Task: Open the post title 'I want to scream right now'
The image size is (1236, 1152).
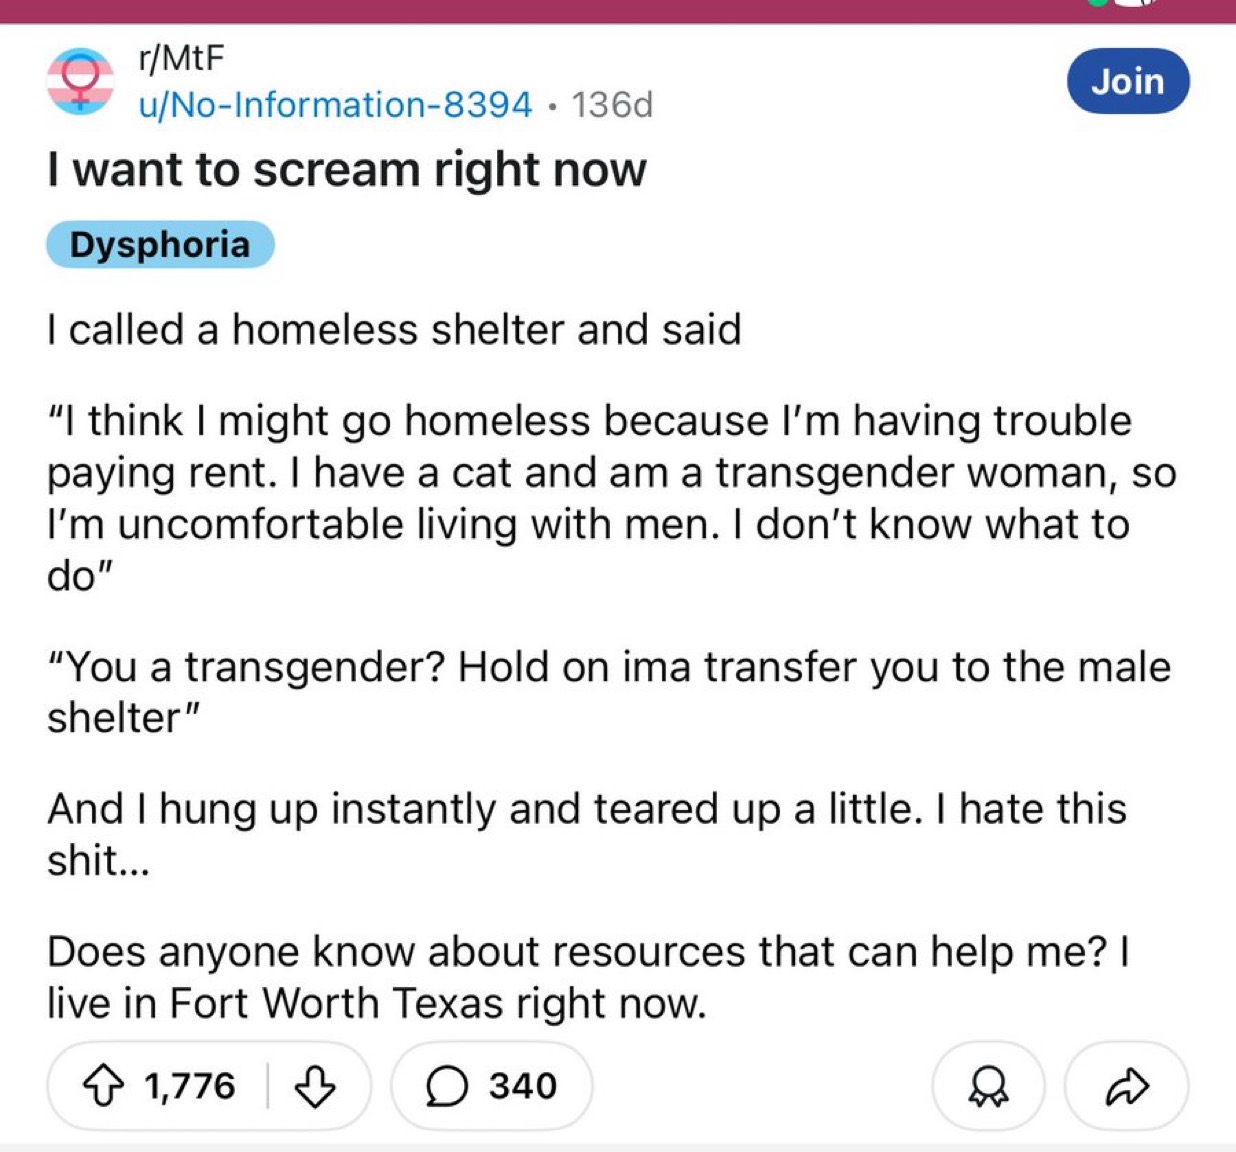Action: 347,169
